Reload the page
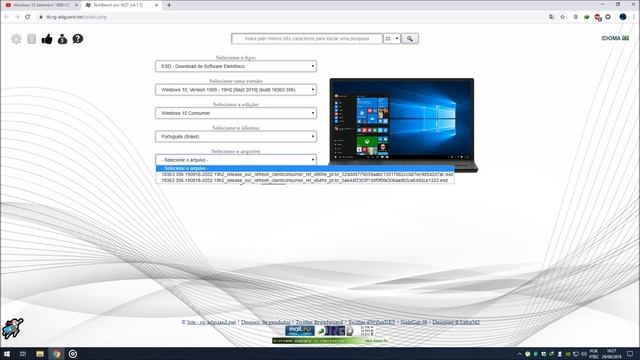 click(28, 17)
